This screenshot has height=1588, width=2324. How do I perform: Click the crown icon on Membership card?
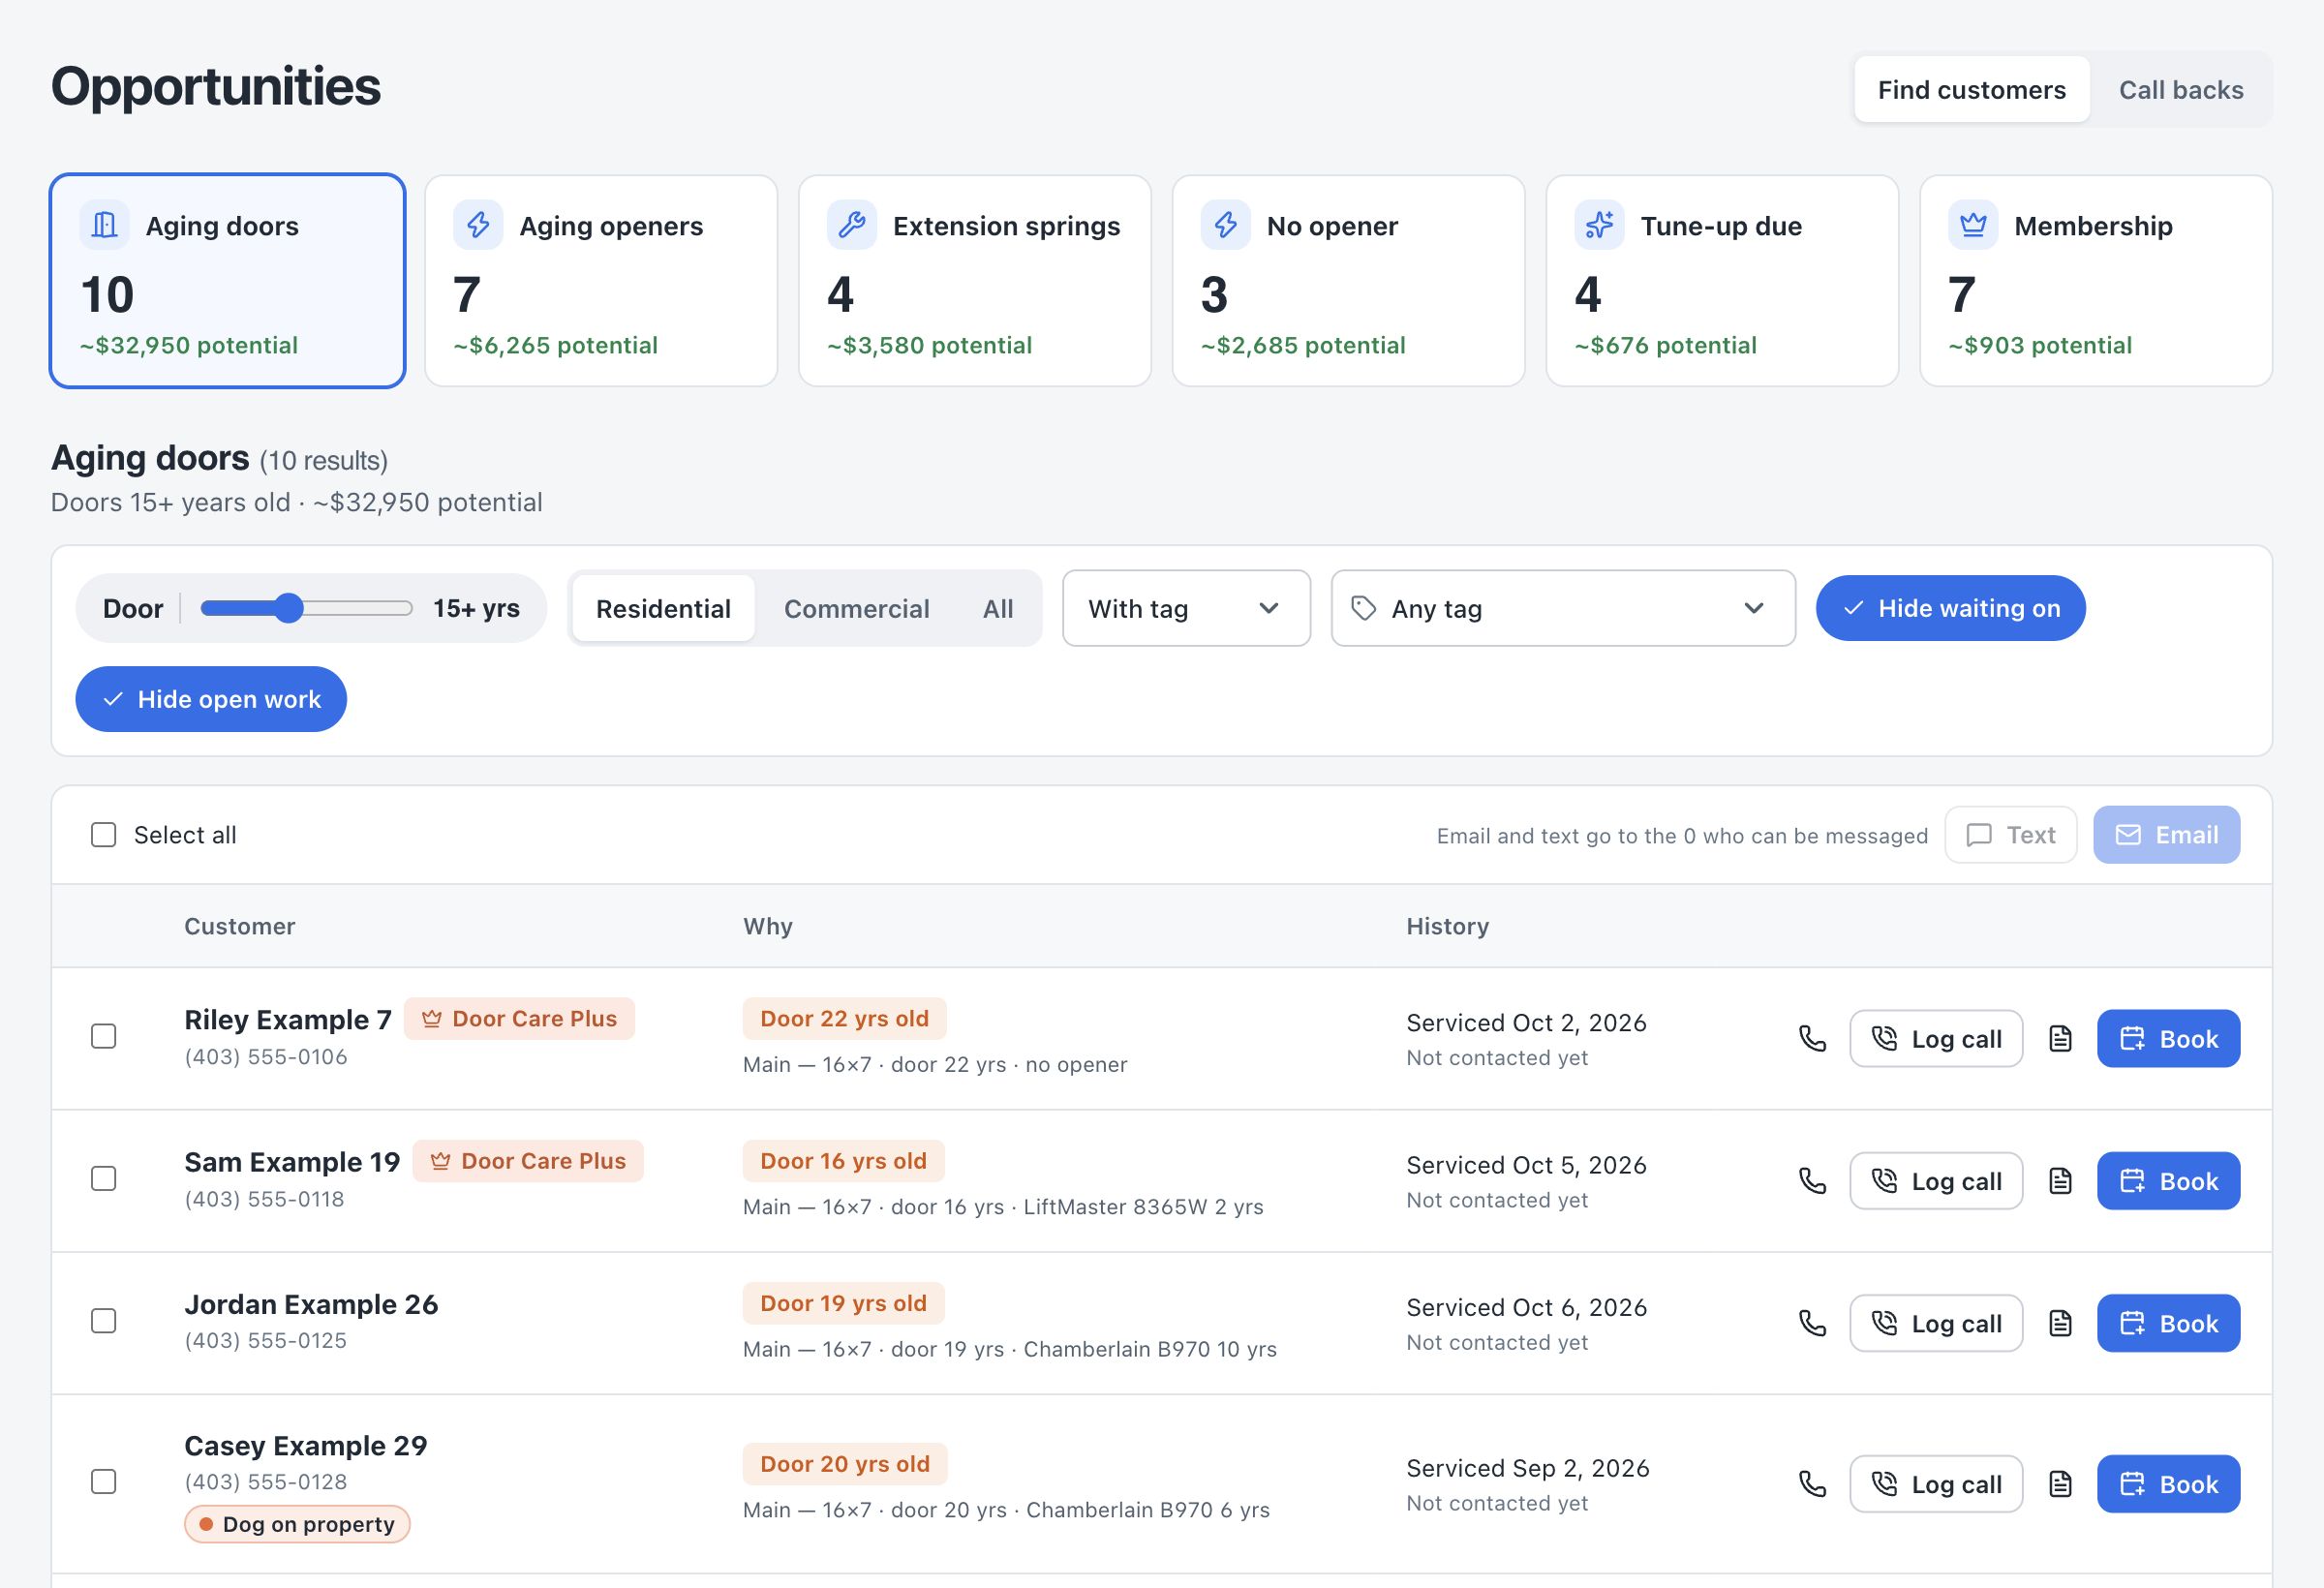(1973, 225)
